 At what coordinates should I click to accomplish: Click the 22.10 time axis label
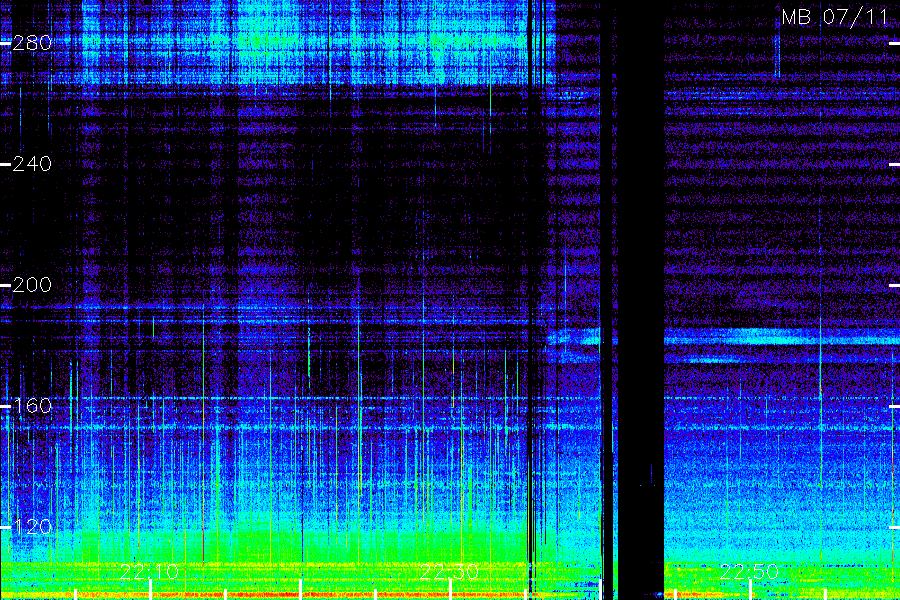point(149,572)
